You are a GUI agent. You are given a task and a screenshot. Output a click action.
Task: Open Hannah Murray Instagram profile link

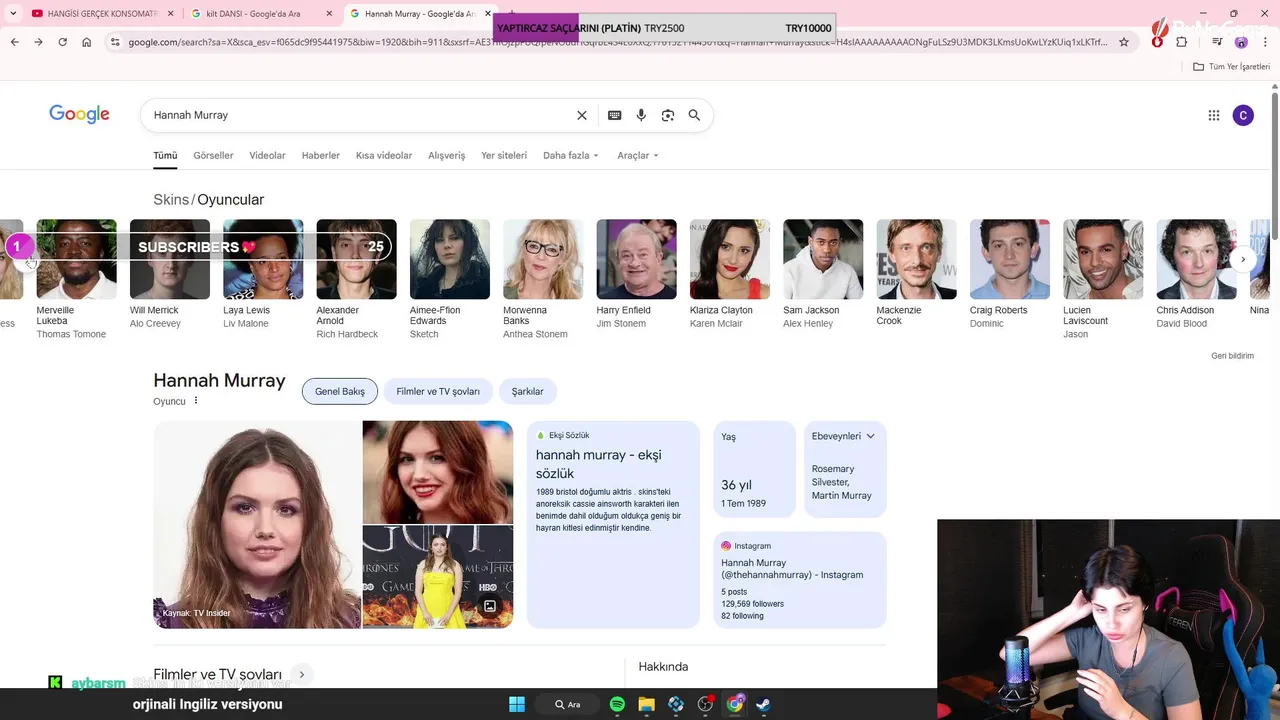(792, 569)
